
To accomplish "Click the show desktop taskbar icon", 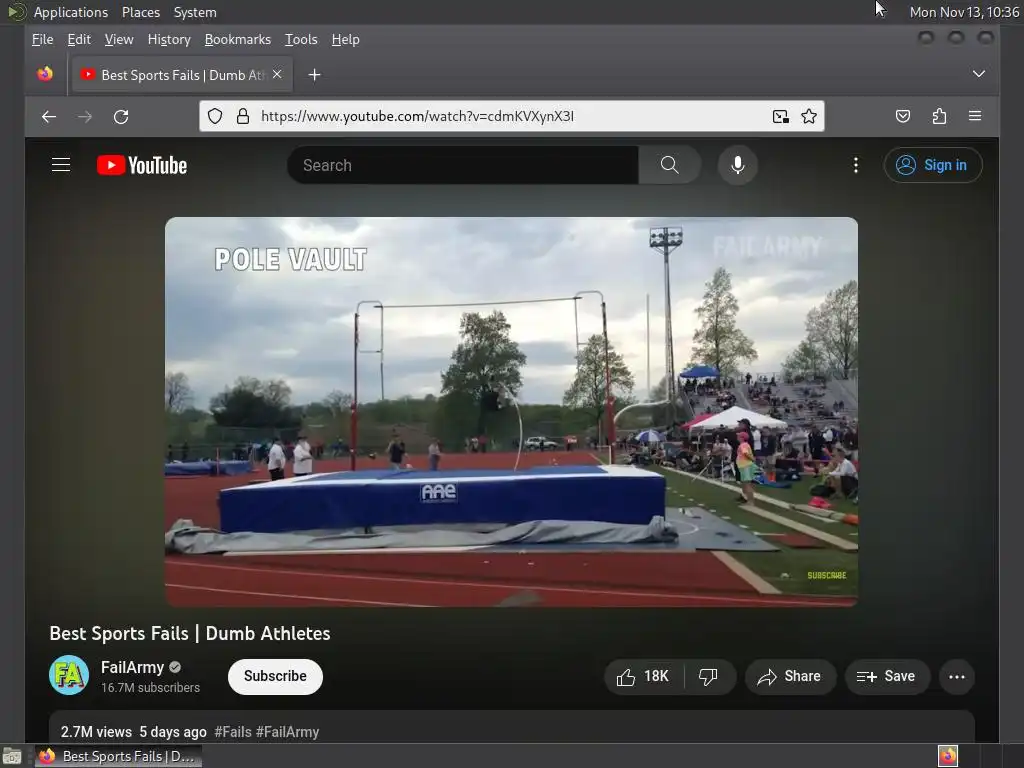I will [x=12, y=756].
